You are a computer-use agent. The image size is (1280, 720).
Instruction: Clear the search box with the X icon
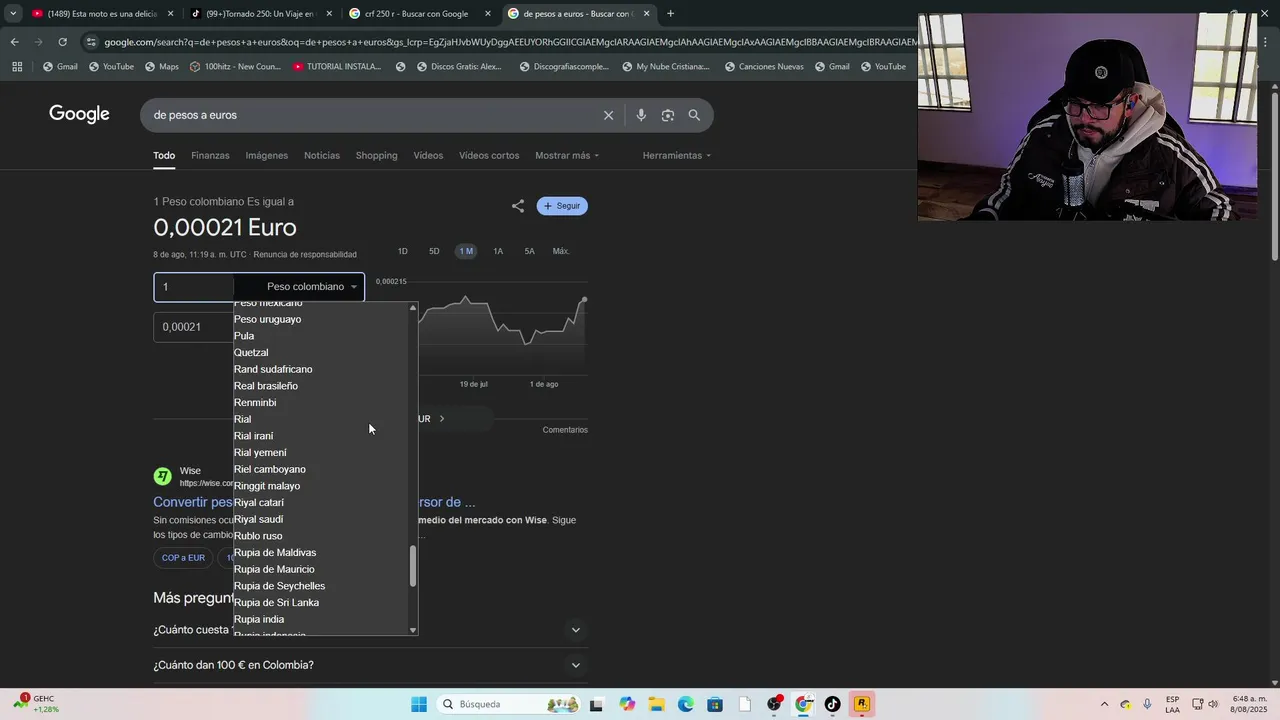[608, 115]
